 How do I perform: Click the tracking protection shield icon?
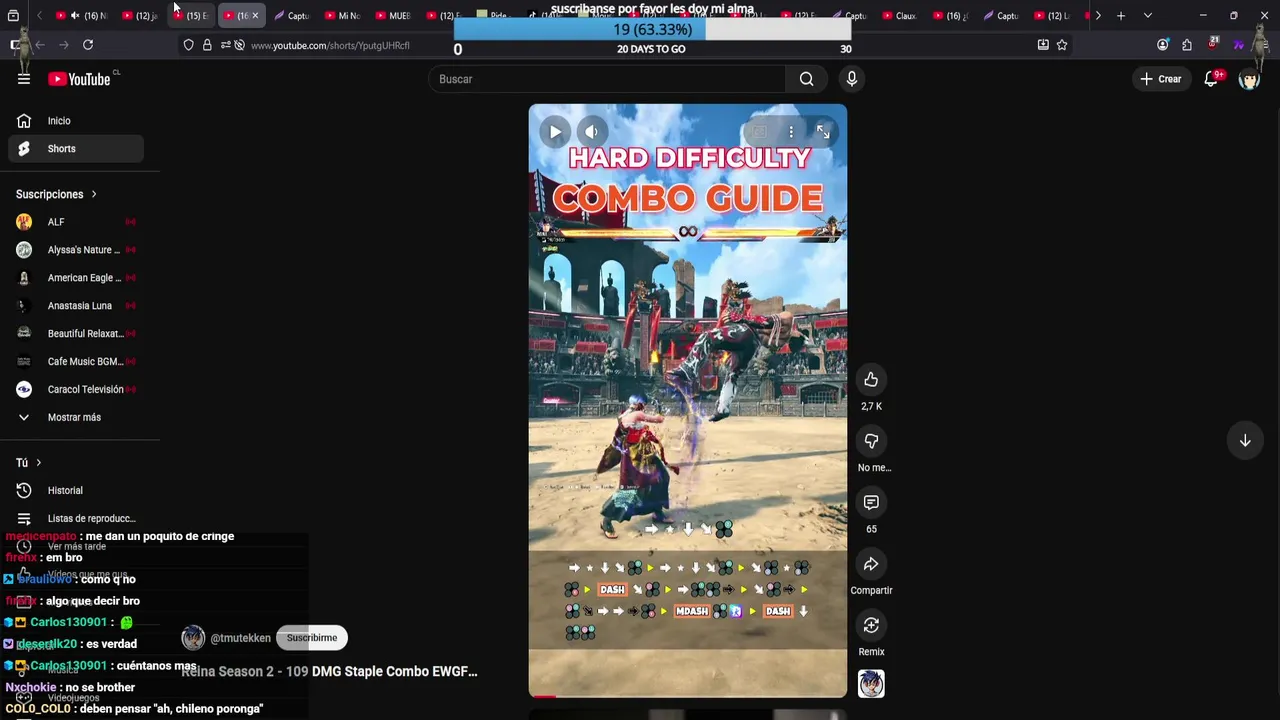tap(188, 45)
